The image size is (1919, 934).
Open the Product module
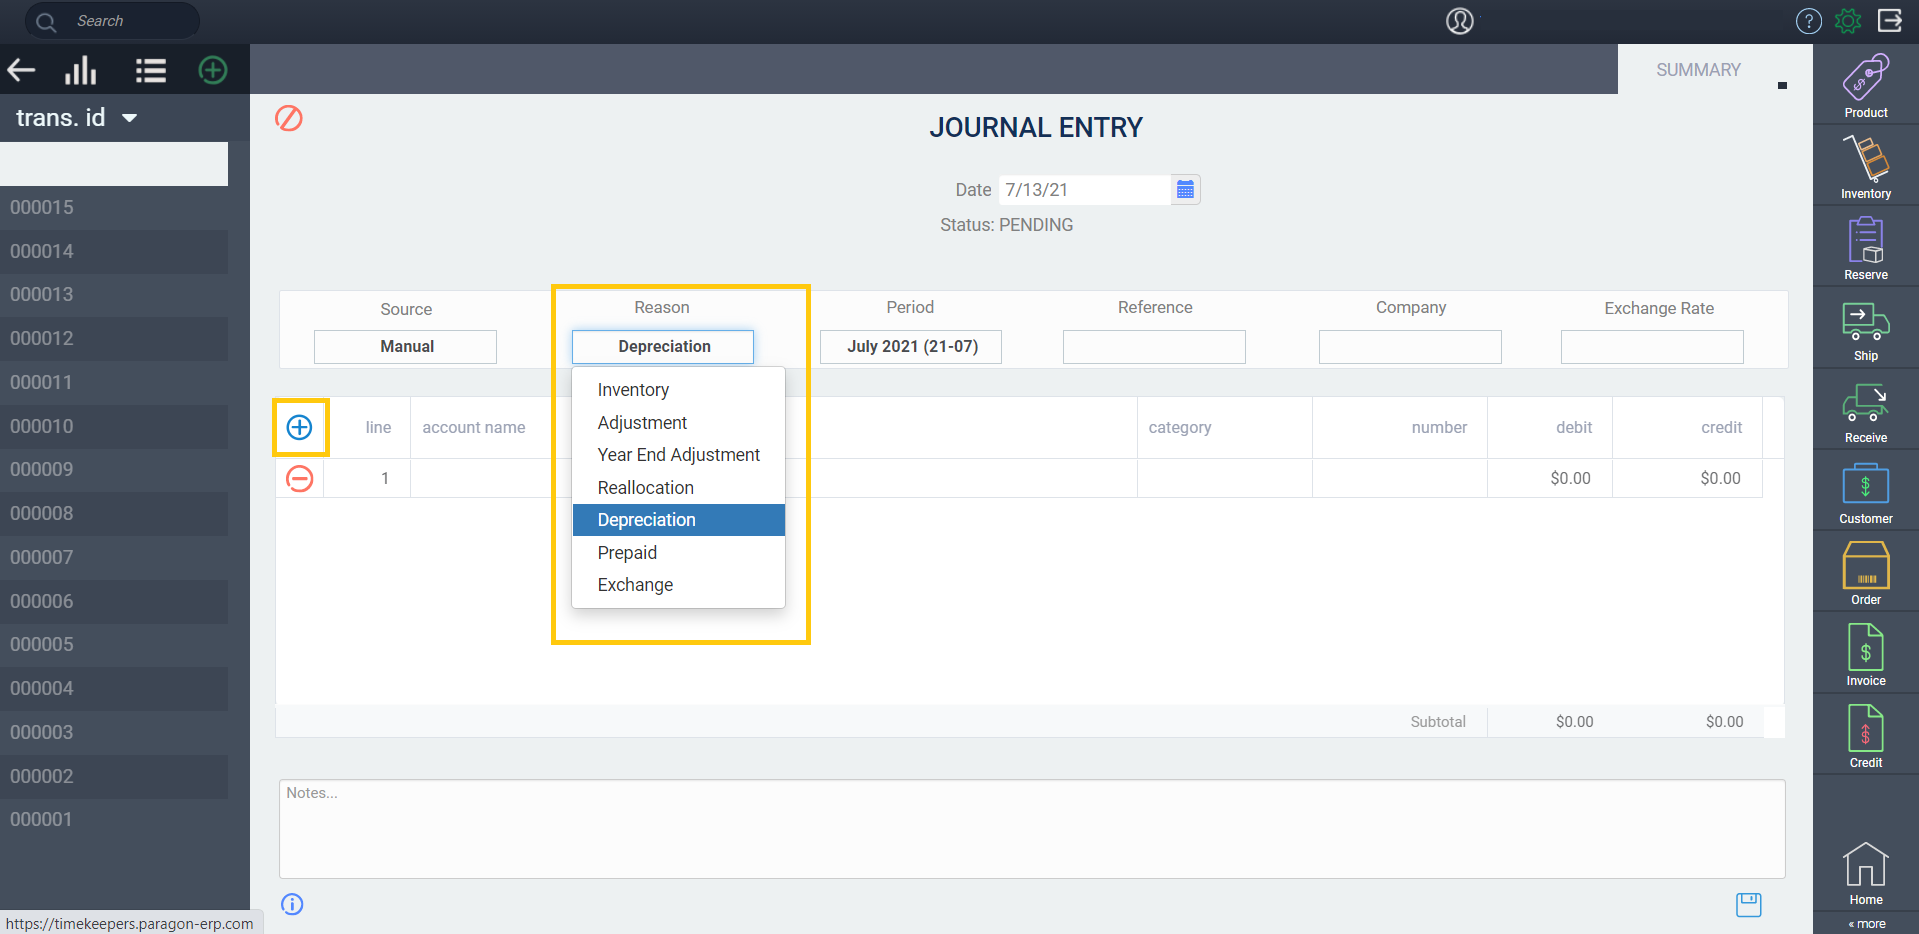tap(1866, 86)
